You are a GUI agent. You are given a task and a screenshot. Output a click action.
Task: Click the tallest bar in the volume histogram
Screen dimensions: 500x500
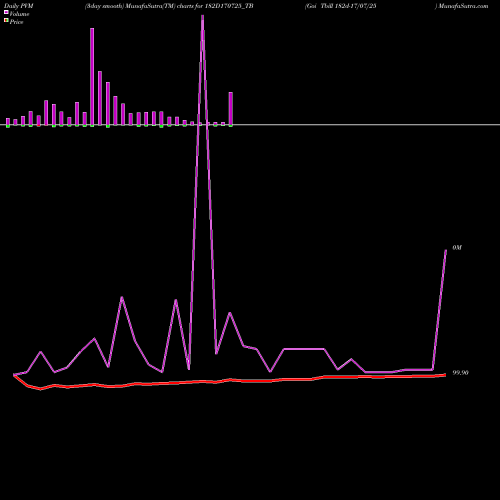92,77
